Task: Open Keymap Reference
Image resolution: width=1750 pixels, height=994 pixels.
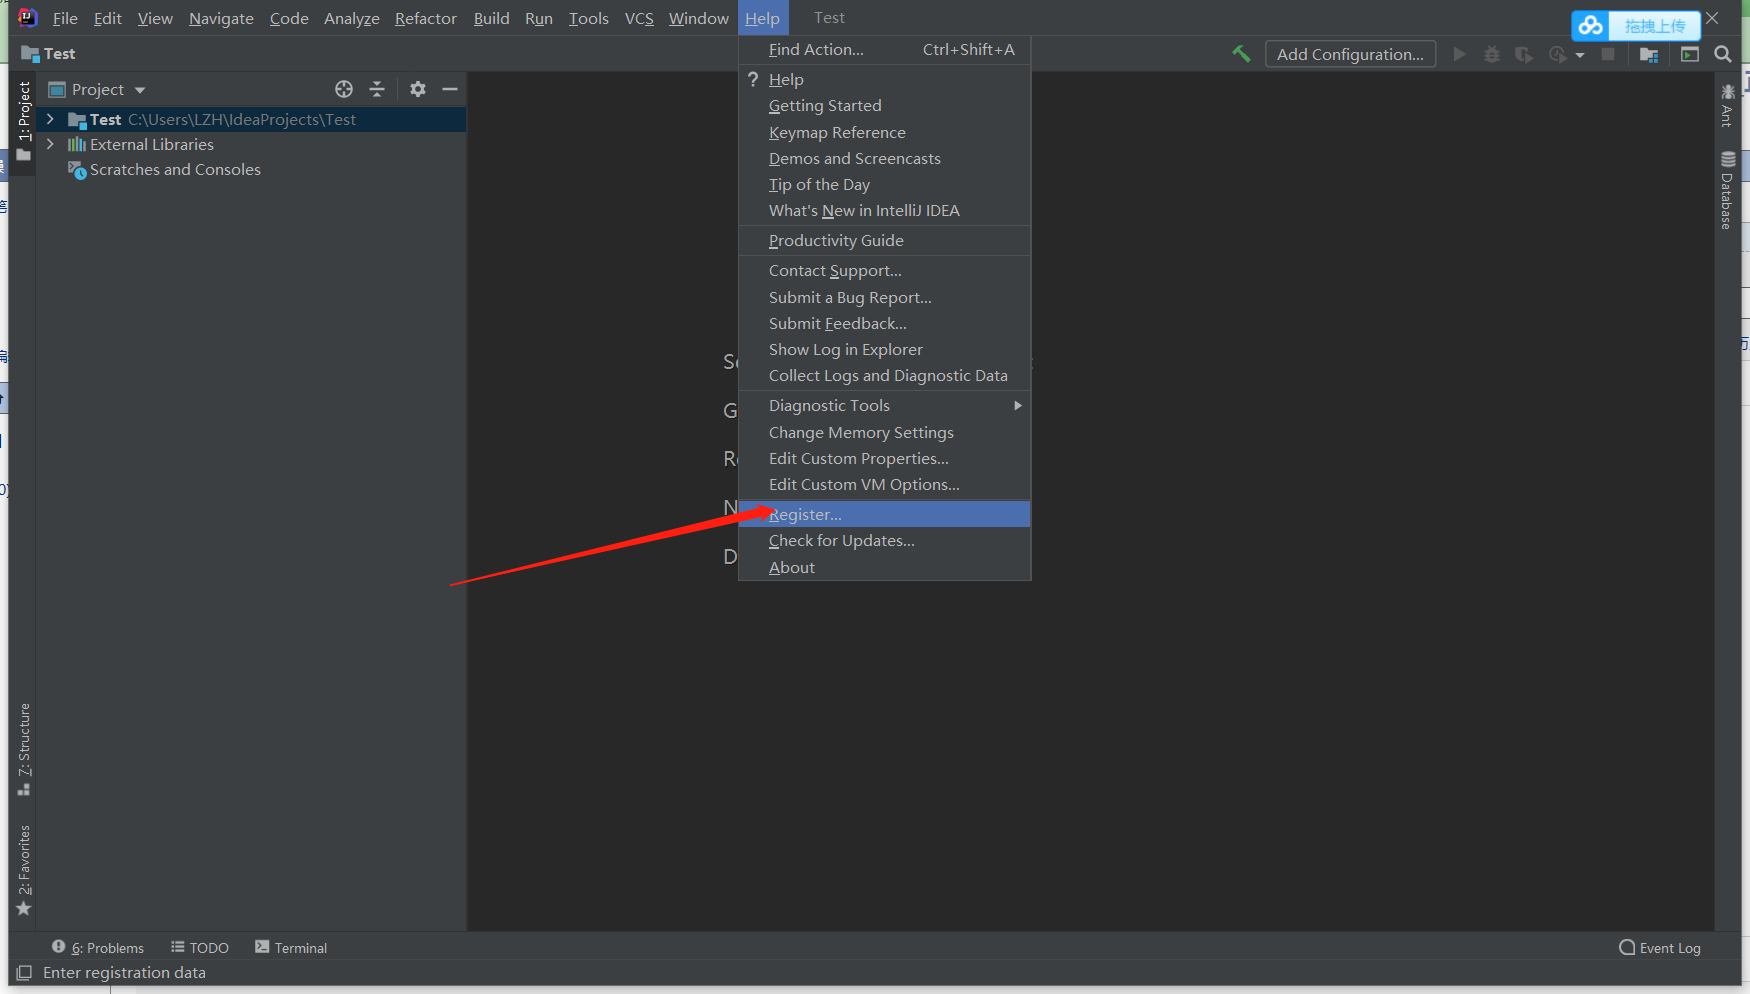Action: coord(884,132)
